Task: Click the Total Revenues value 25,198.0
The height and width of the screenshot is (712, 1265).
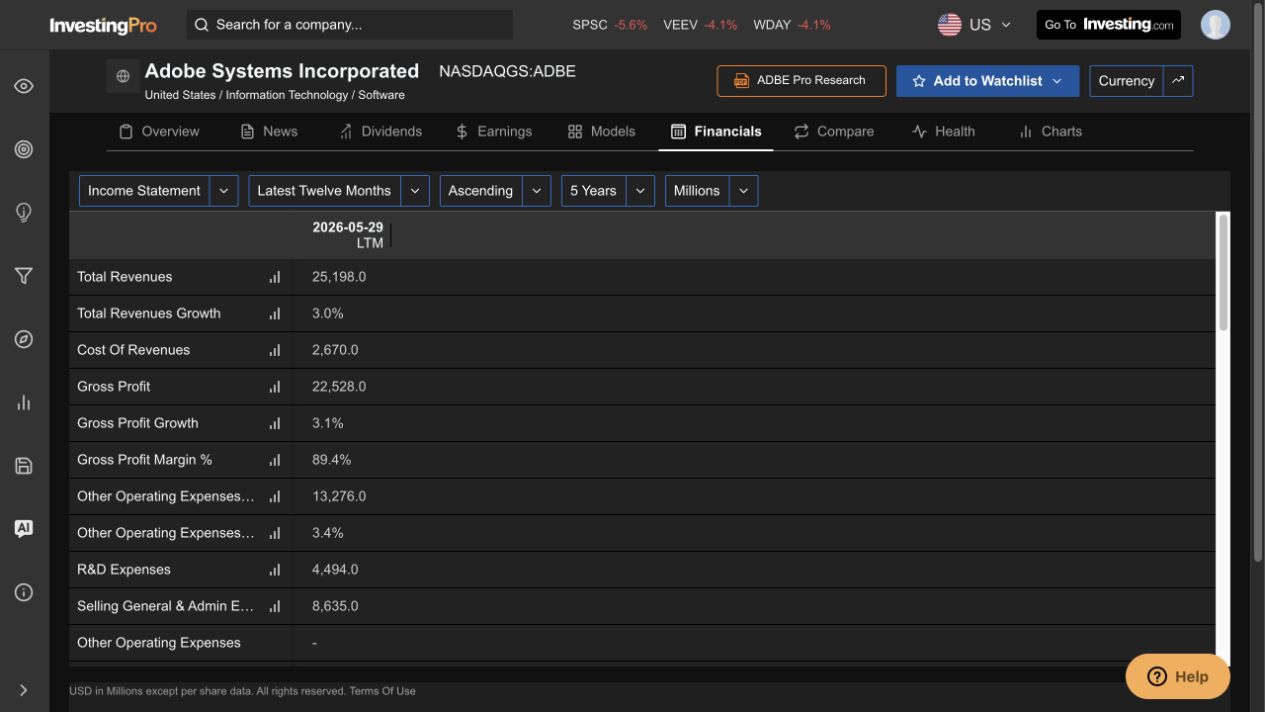Action: (x=339, y=277)
